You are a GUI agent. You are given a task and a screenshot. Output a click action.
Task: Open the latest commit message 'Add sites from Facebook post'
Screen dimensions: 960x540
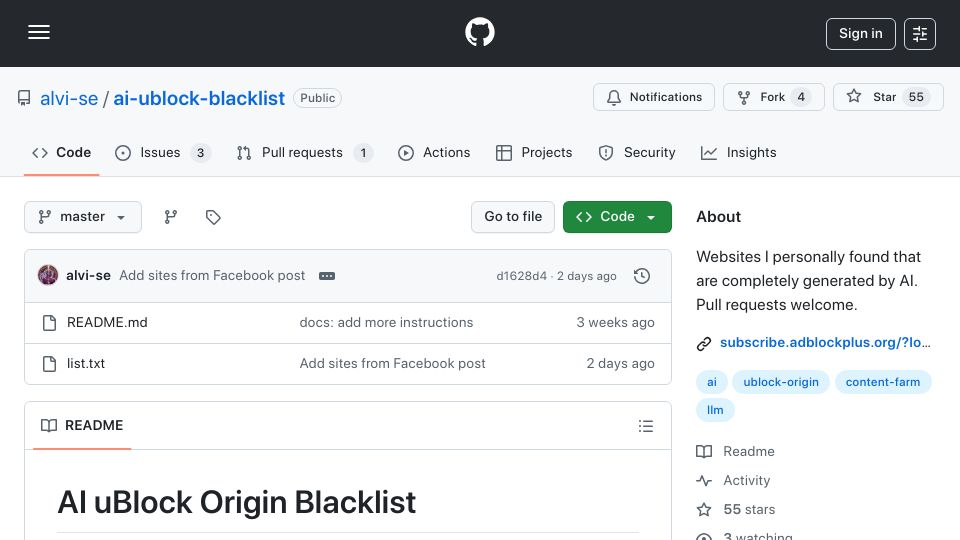click(x=212, y=276)
